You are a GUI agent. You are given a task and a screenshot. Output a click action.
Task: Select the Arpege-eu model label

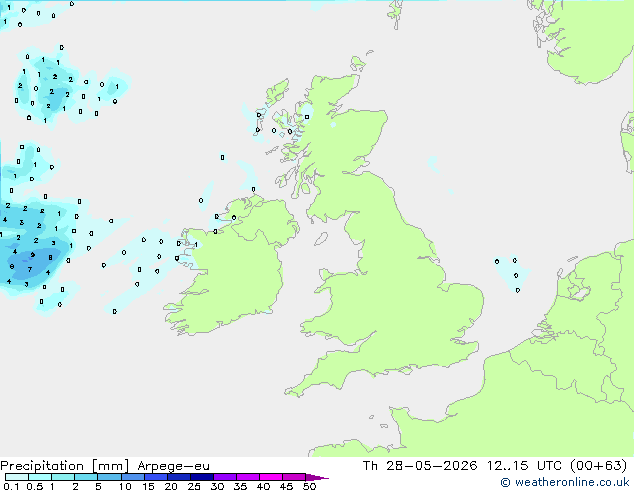[173, 466]
